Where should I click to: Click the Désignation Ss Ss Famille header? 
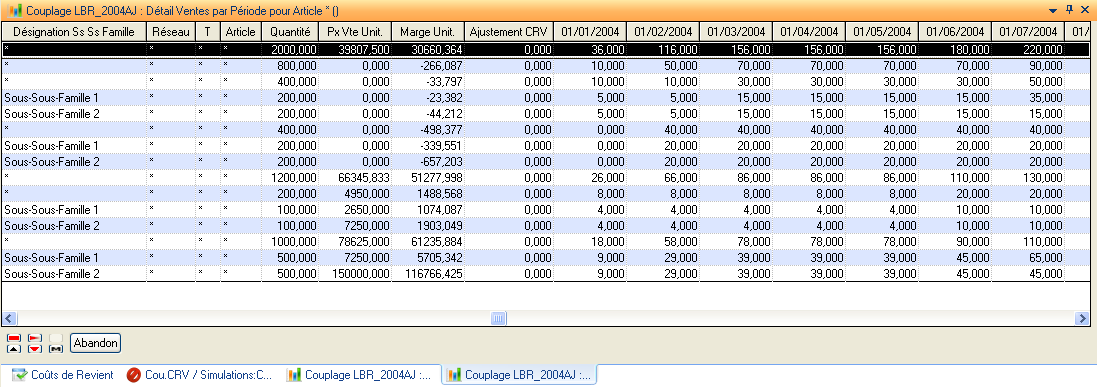(73, 31)
